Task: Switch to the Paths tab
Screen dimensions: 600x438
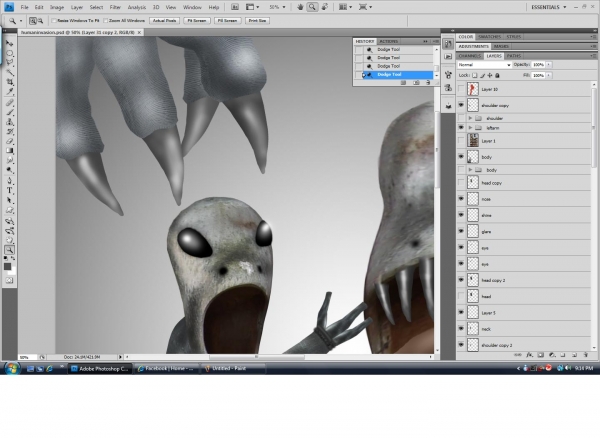Action: 514,56
